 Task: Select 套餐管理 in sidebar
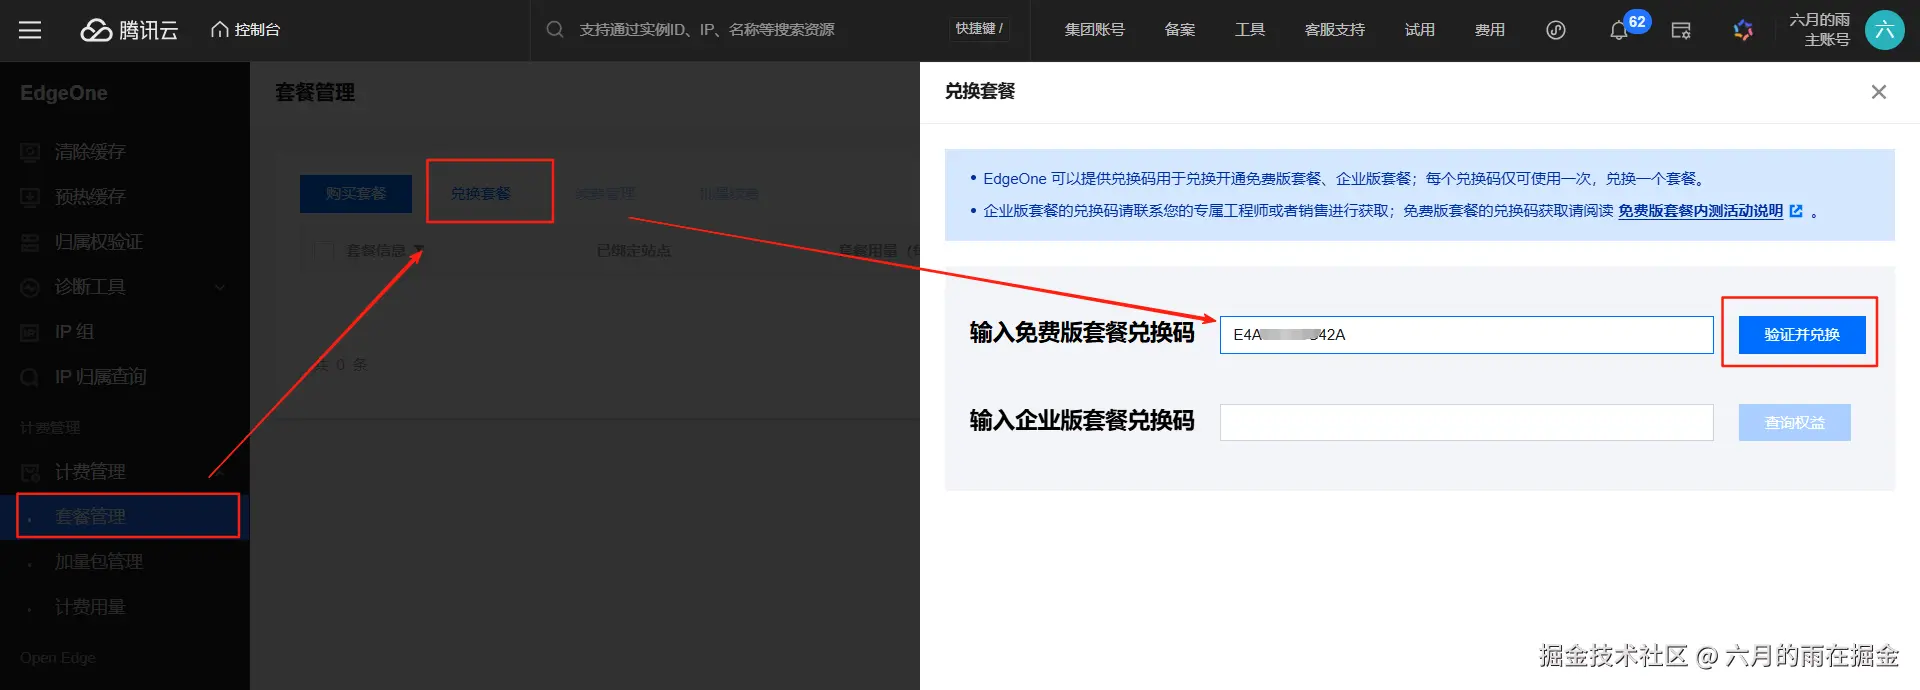pos(125,517)
